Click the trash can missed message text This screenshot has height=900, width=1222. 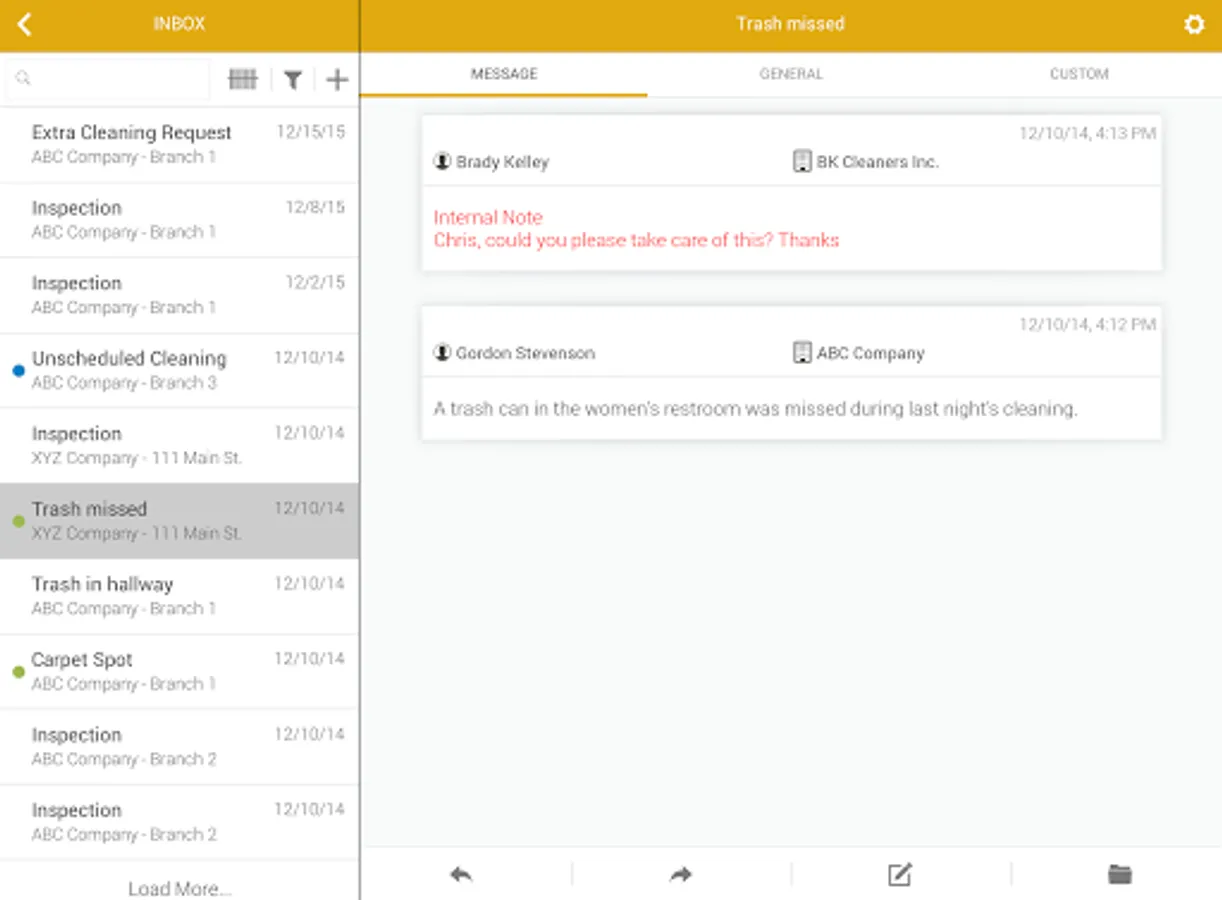pyautogui.click(x=755, y=409)
